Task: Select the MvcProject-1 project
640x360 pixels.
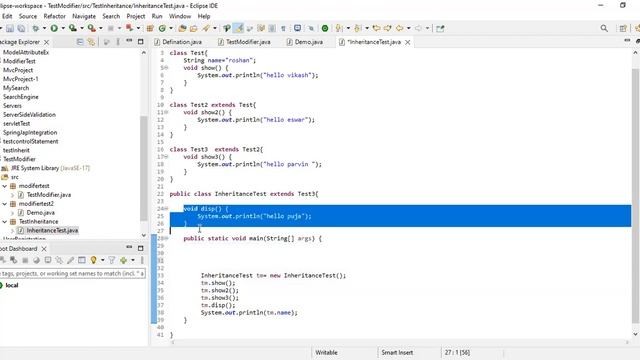Action: click(20, 79)
